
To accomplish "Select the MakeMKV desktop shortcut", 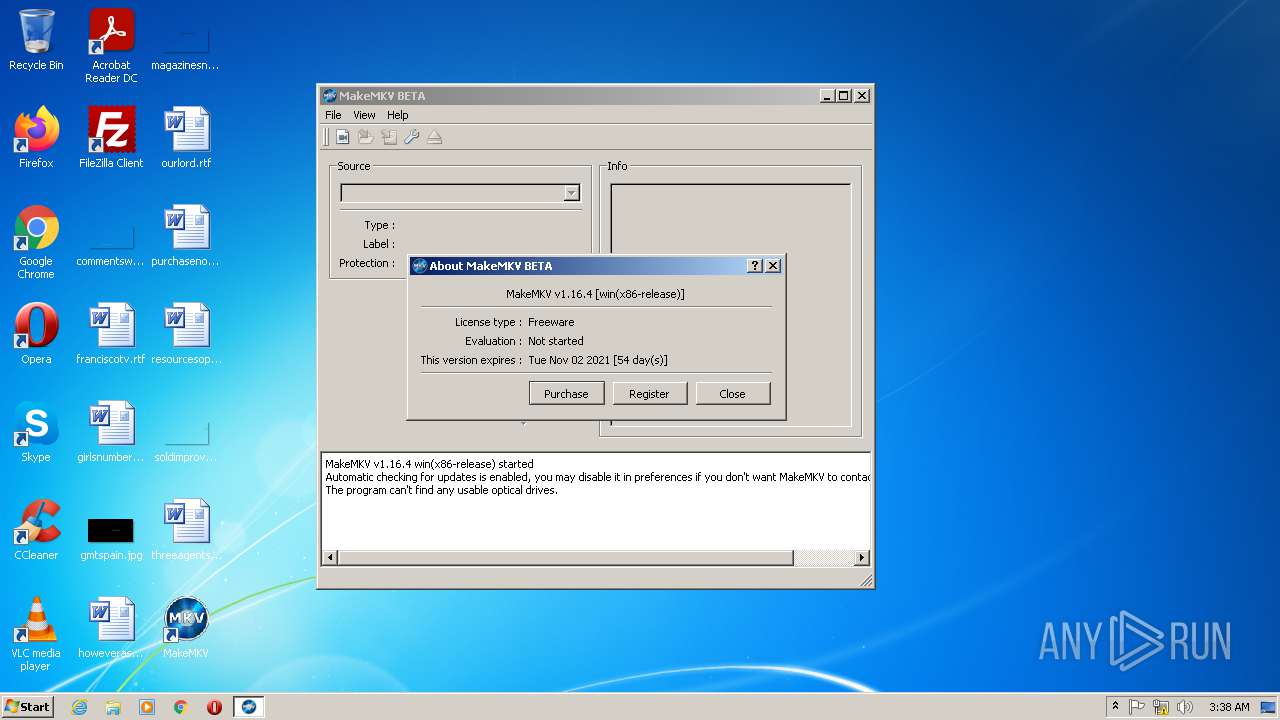I will [x=186, y=628].
